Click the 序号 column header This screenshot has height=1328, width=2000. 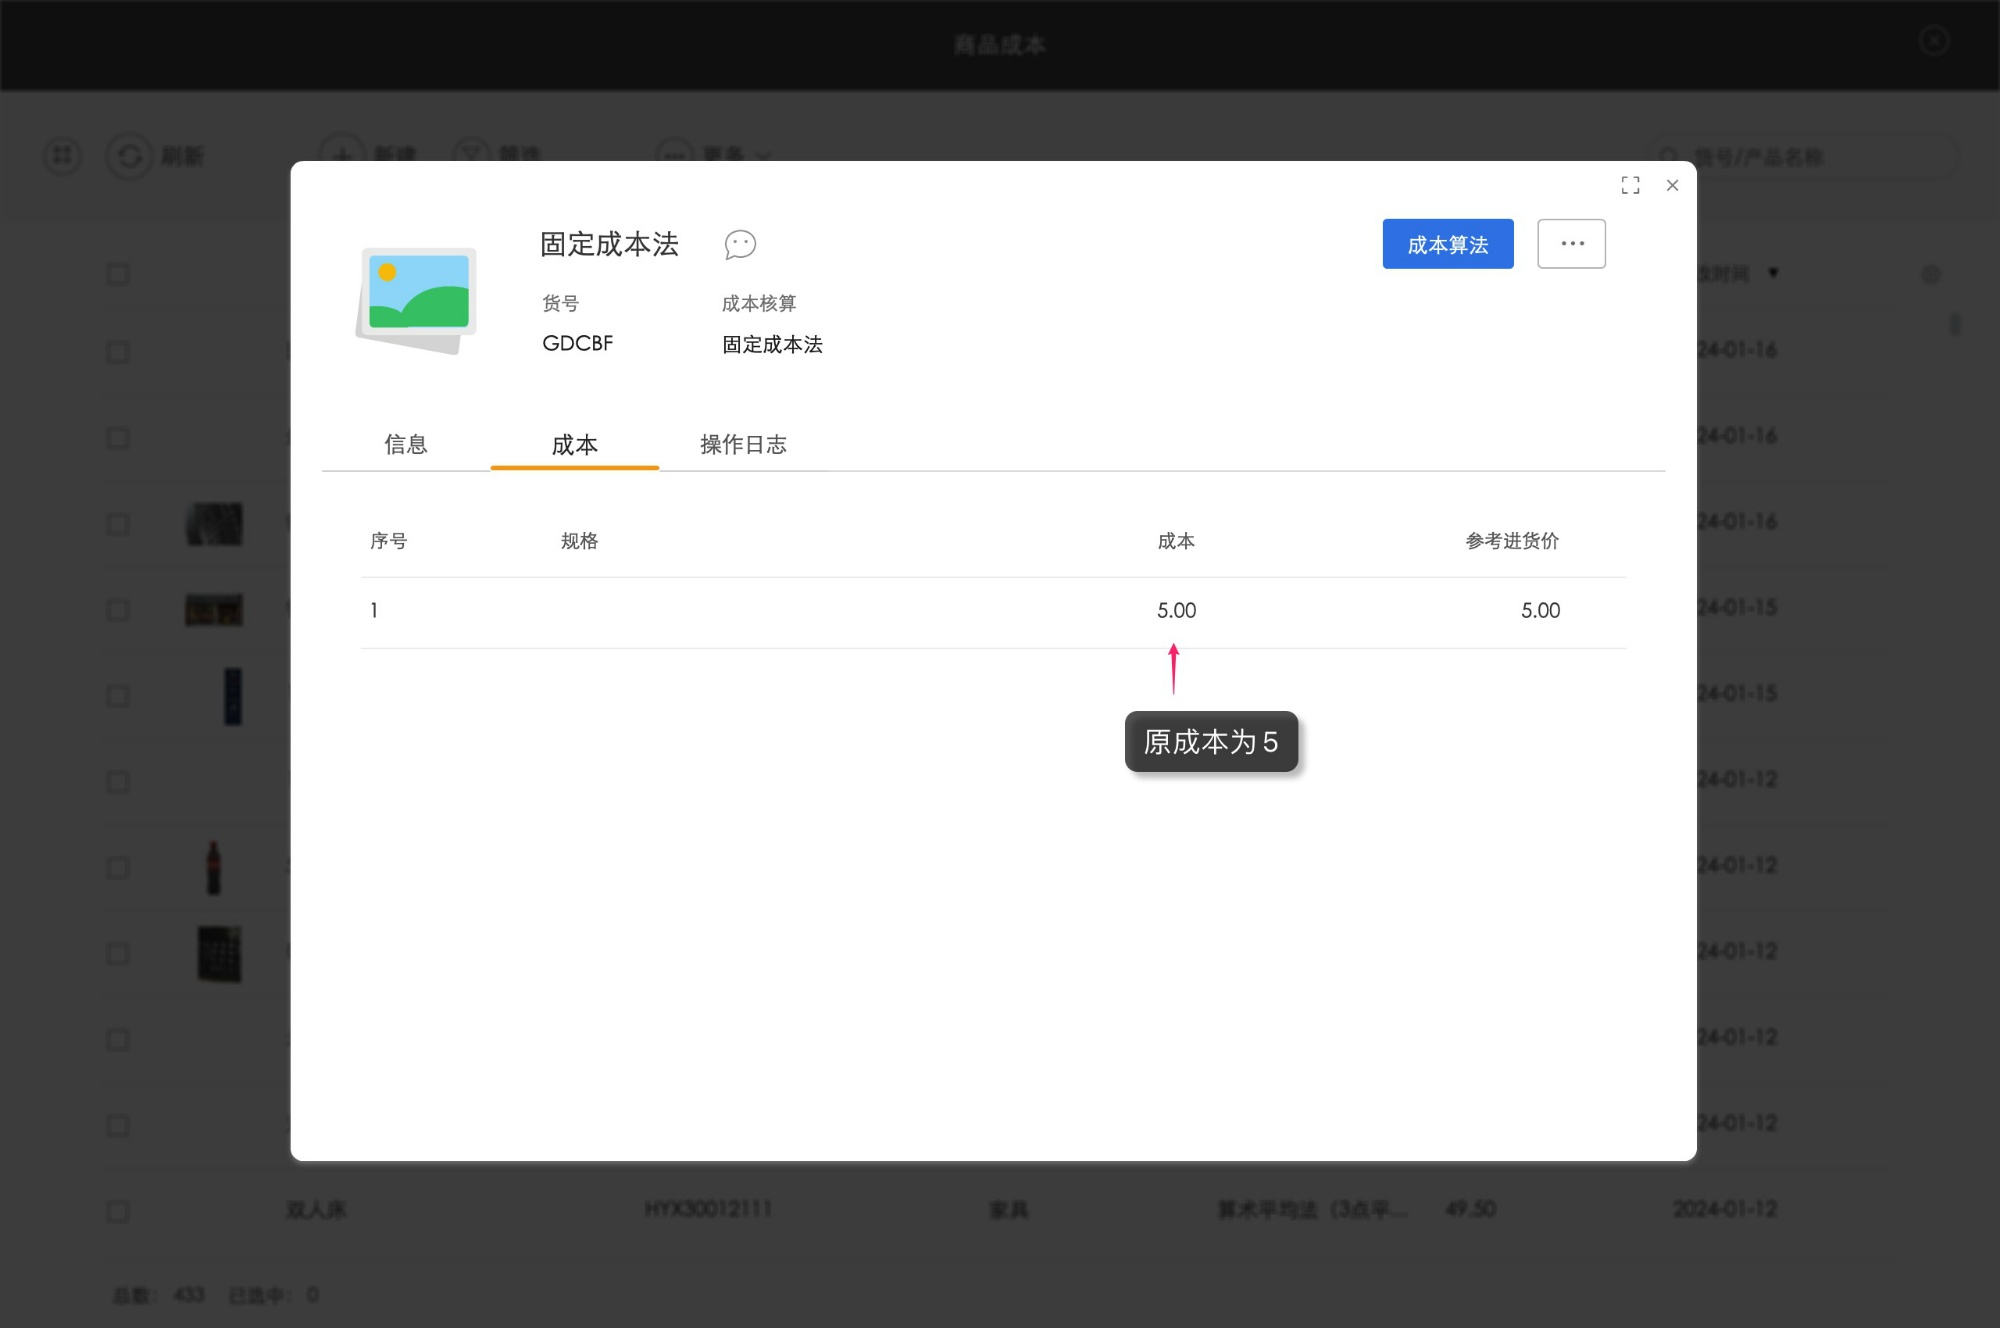388,541
